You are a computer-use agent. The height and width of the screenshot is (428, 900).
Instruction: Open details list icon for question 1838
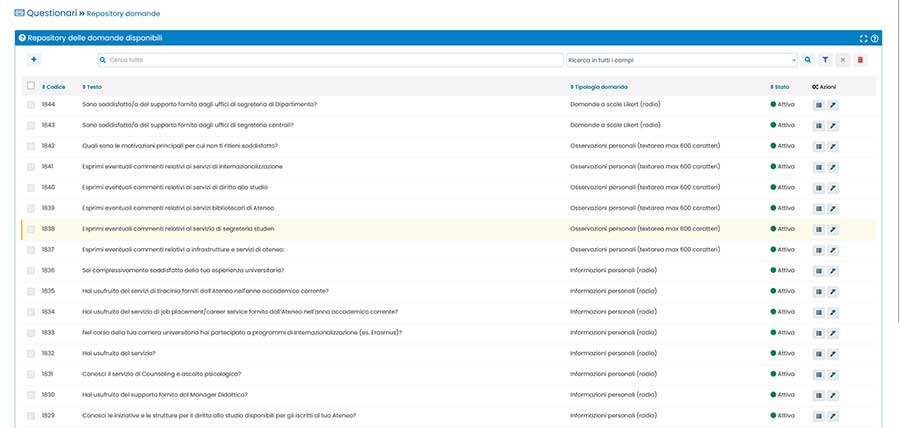(818, 229)
